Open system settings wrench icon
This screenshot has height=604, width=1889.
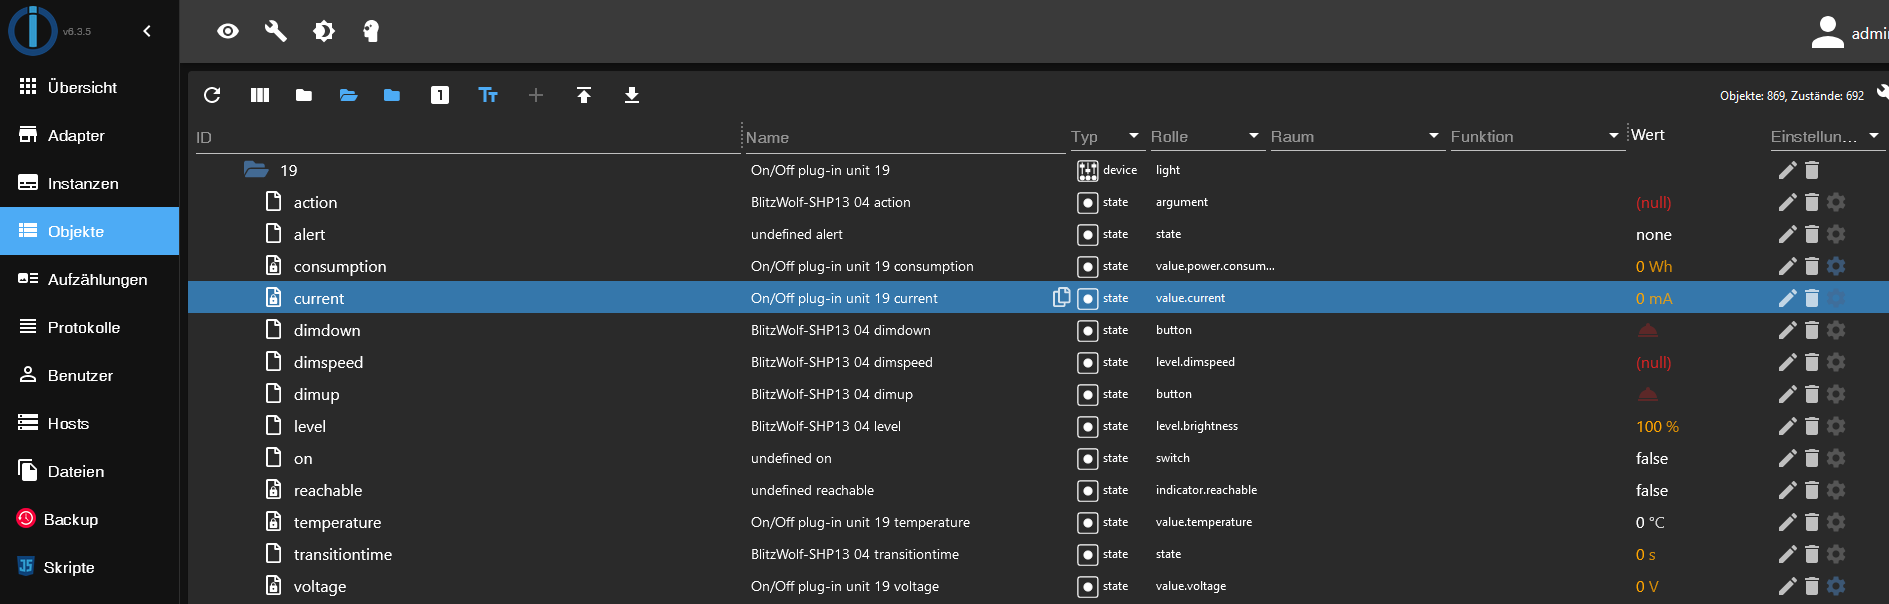tap(276, 31)
